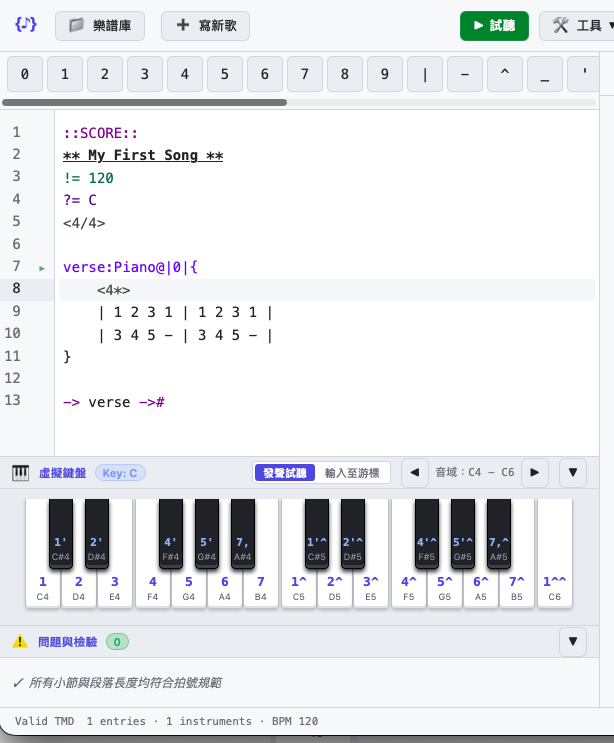Play the D4 white key
Viewport: 614px width, 743px height.
click(x=79, y=588)
